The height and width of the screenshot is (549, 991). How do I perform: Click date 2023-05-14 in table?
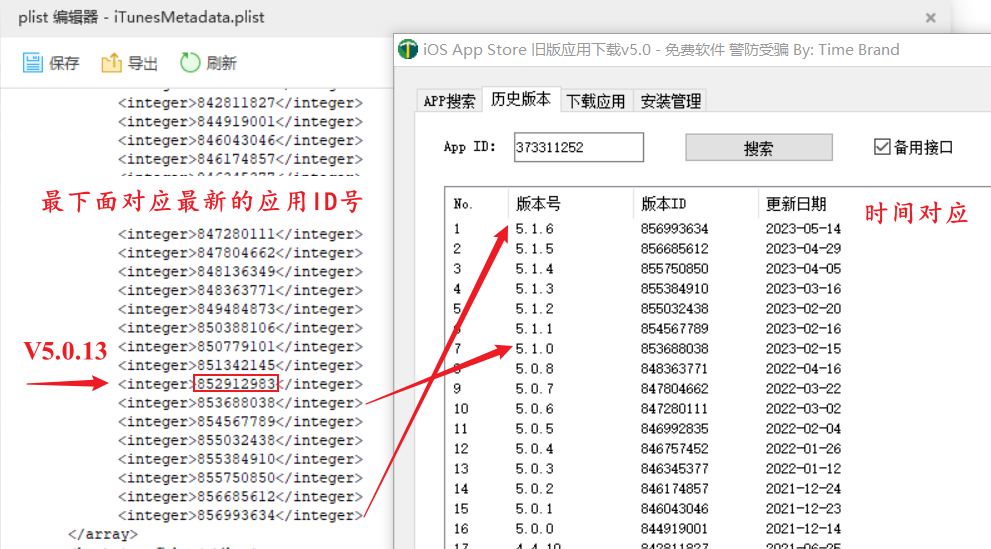click(x=803, y=229)
